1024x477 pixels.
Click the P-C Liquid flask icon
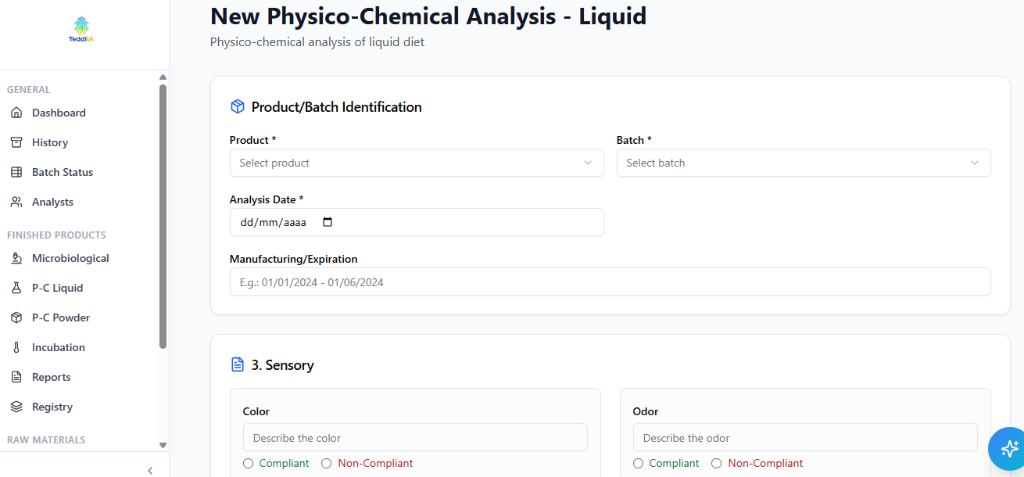pos(17,288)
